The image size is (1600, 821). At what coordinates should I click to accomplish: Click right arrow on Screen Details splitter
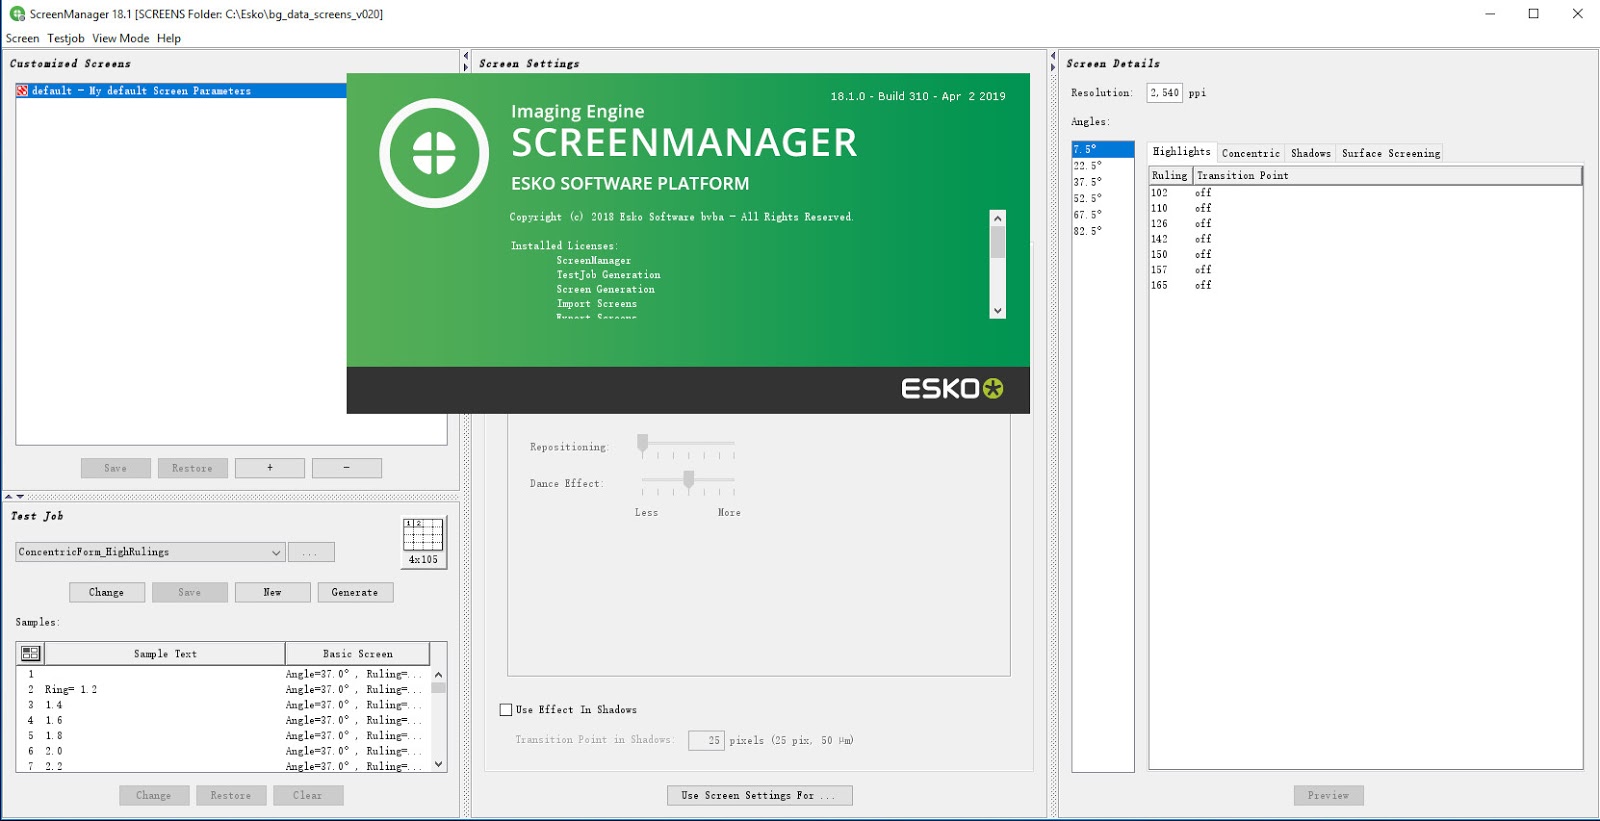(x=1053, y=68)
